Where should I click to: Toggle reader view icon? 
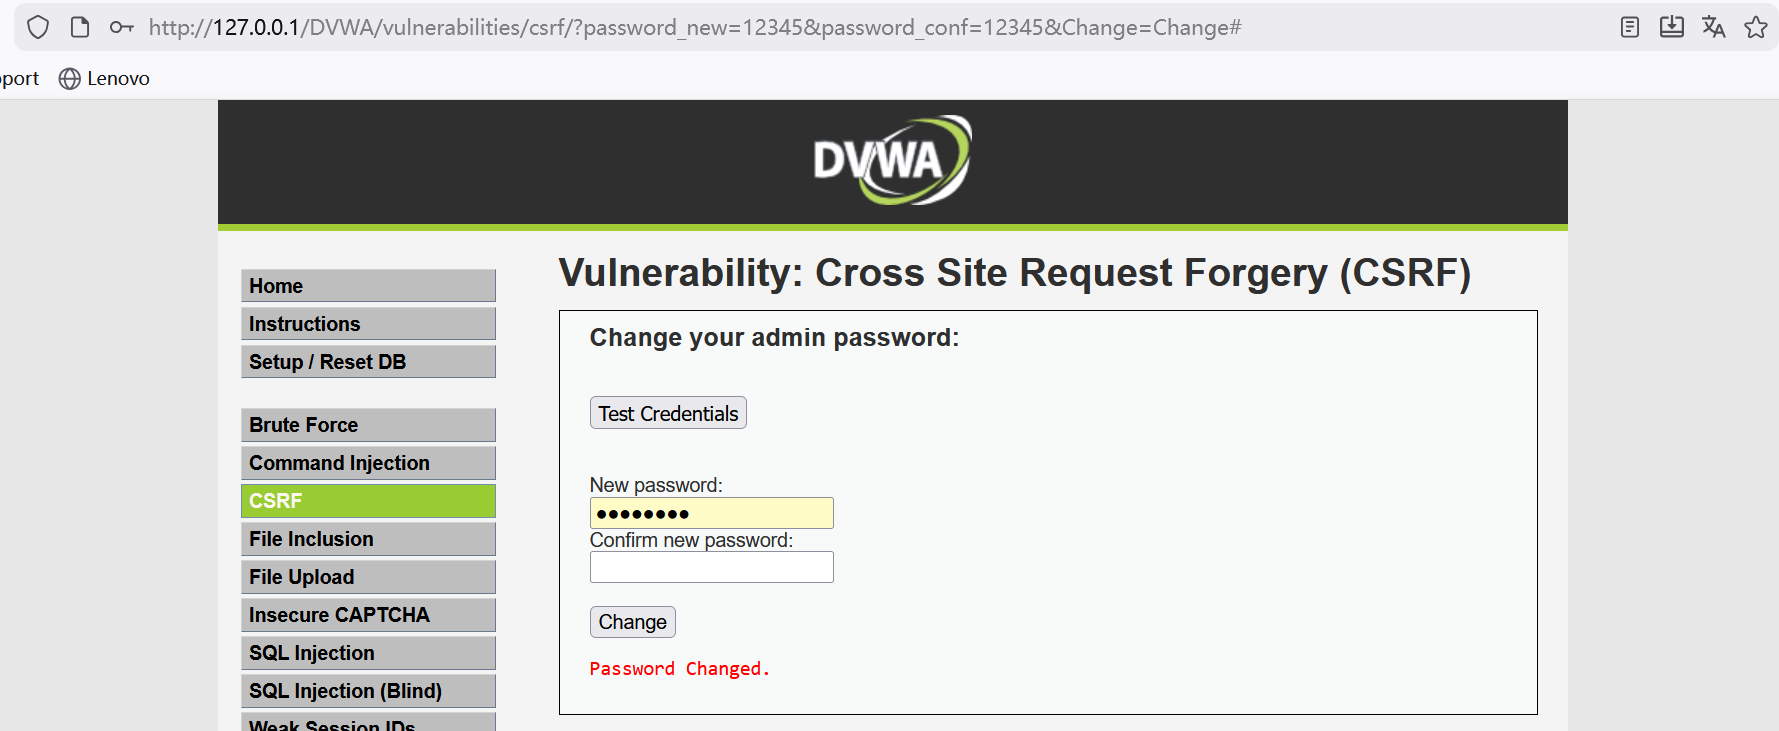(x=1630, y=27)
